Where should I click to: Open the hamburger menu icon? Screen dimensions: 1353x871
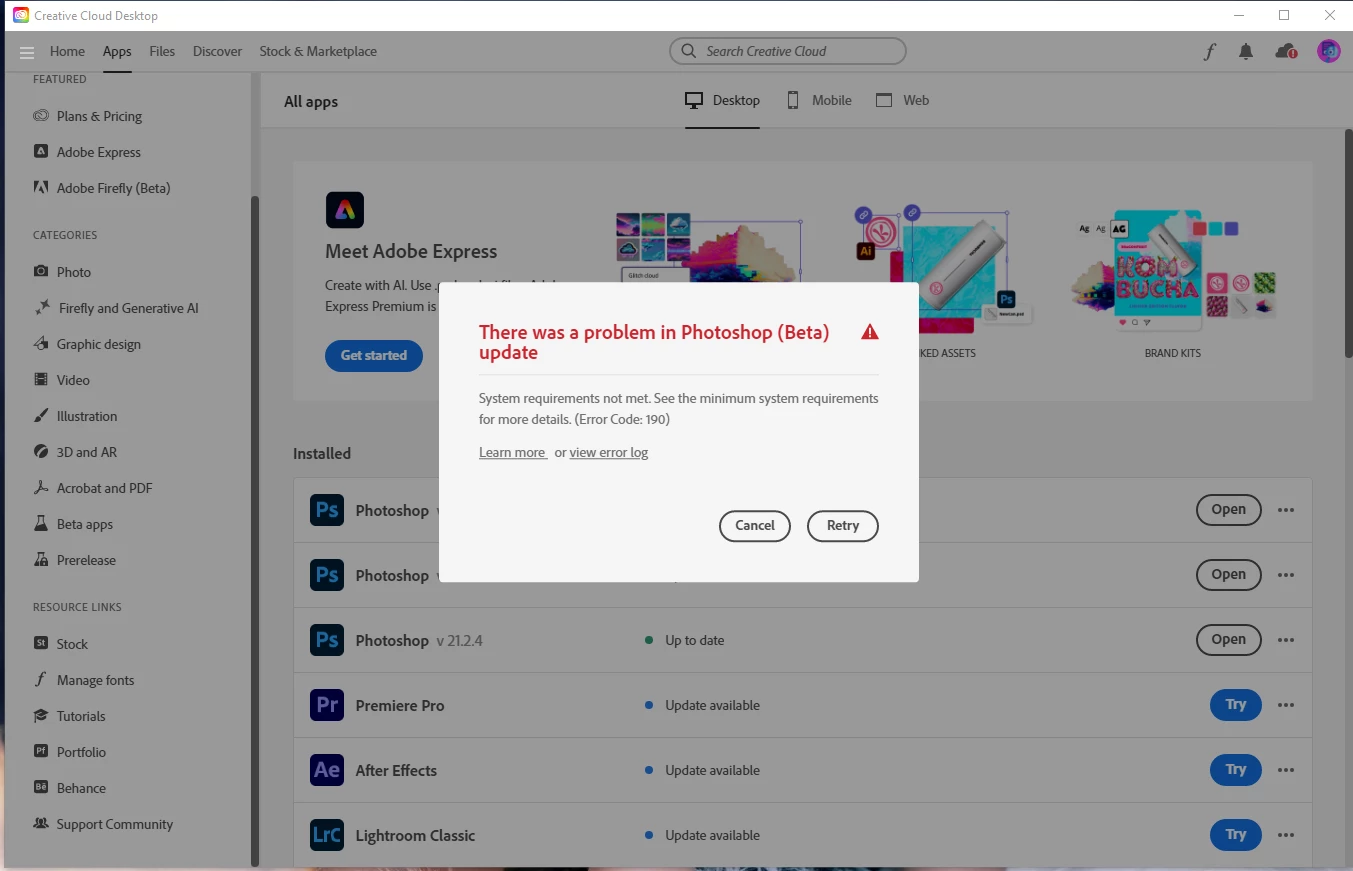(27, 52)
